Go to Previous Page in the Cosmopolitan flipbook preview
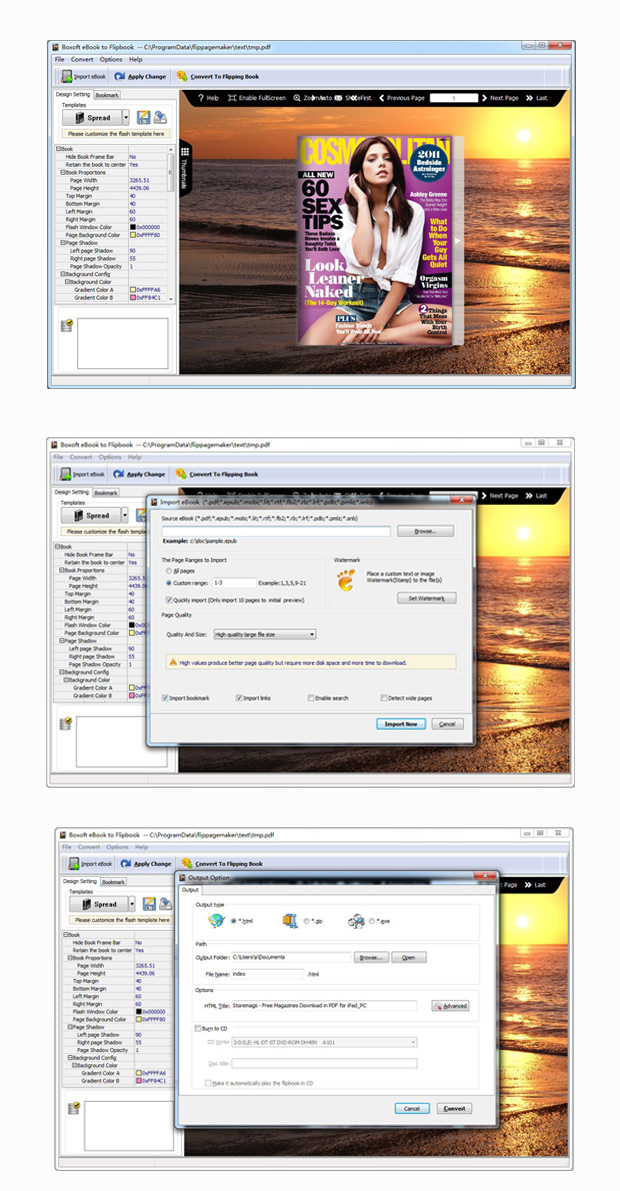The image size is (620, 1191). tap(400, 98)
